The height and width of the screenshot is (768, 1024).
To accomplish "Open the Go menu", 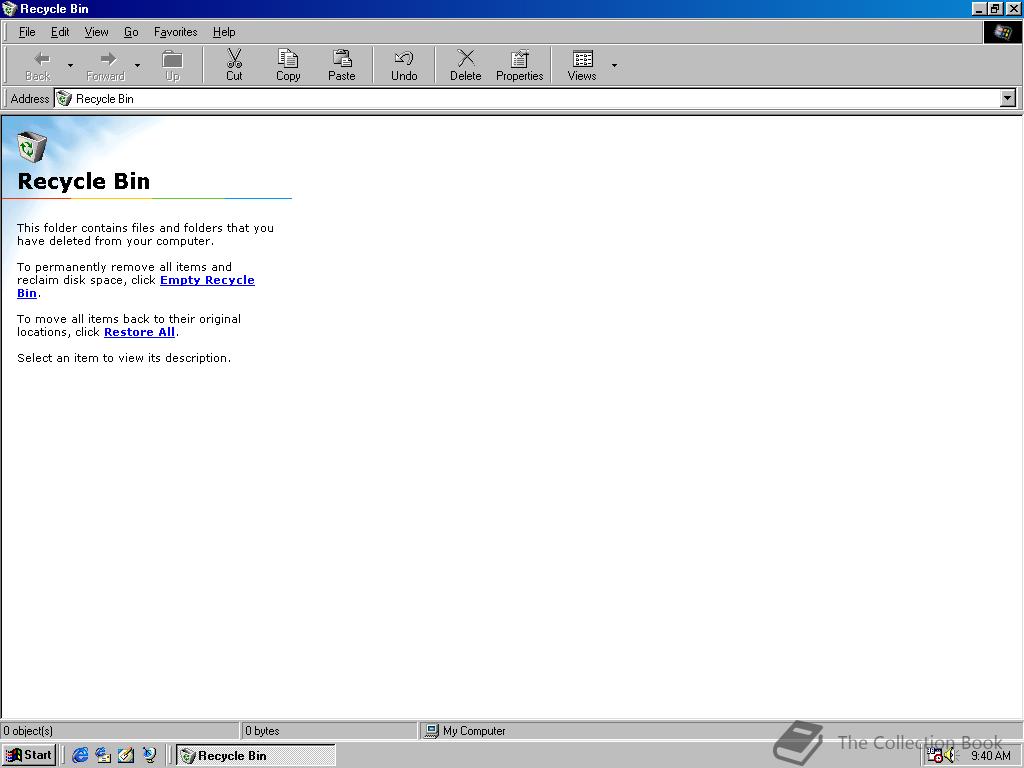I will (x=131, y=32).
